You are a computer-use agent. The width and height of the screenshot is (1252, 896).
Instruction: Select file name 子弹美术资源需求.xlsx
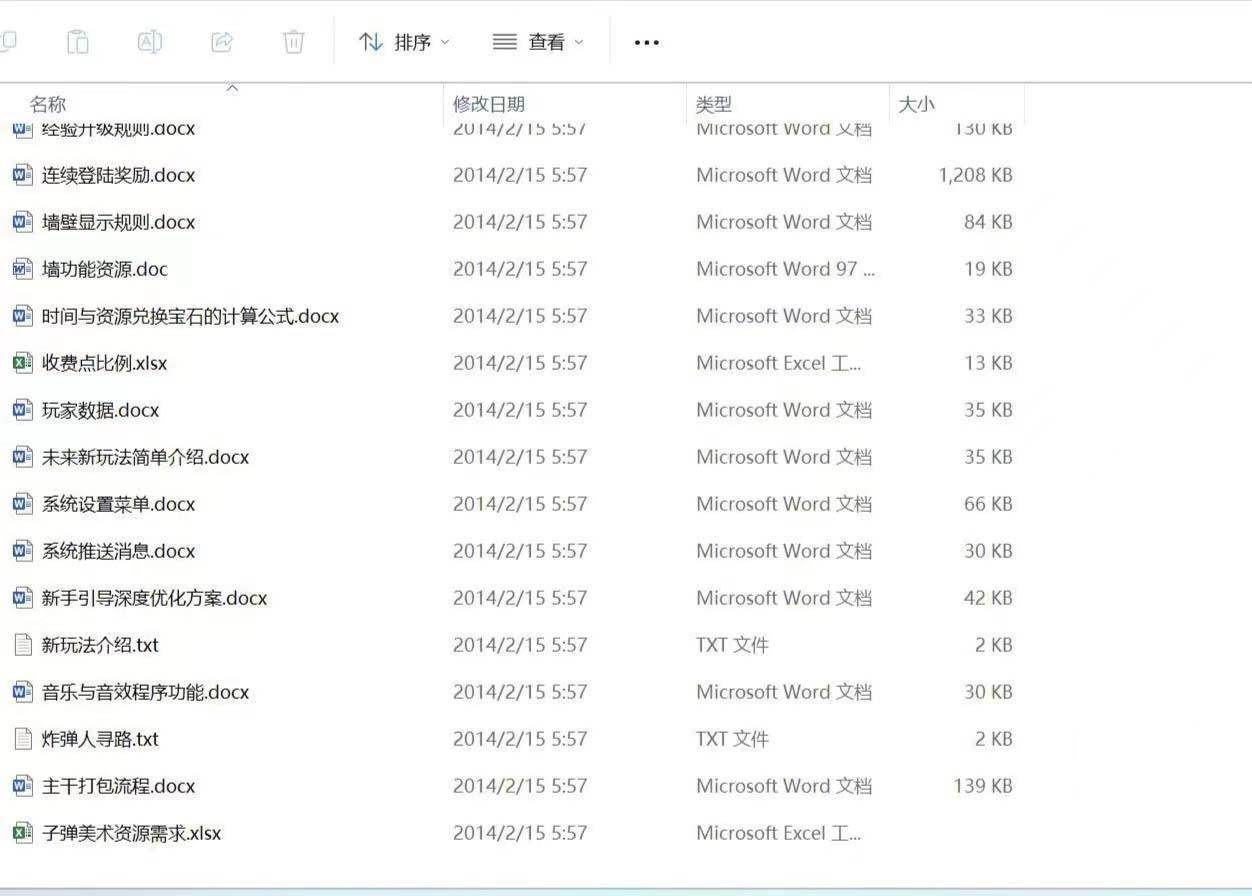click(131, 833)
